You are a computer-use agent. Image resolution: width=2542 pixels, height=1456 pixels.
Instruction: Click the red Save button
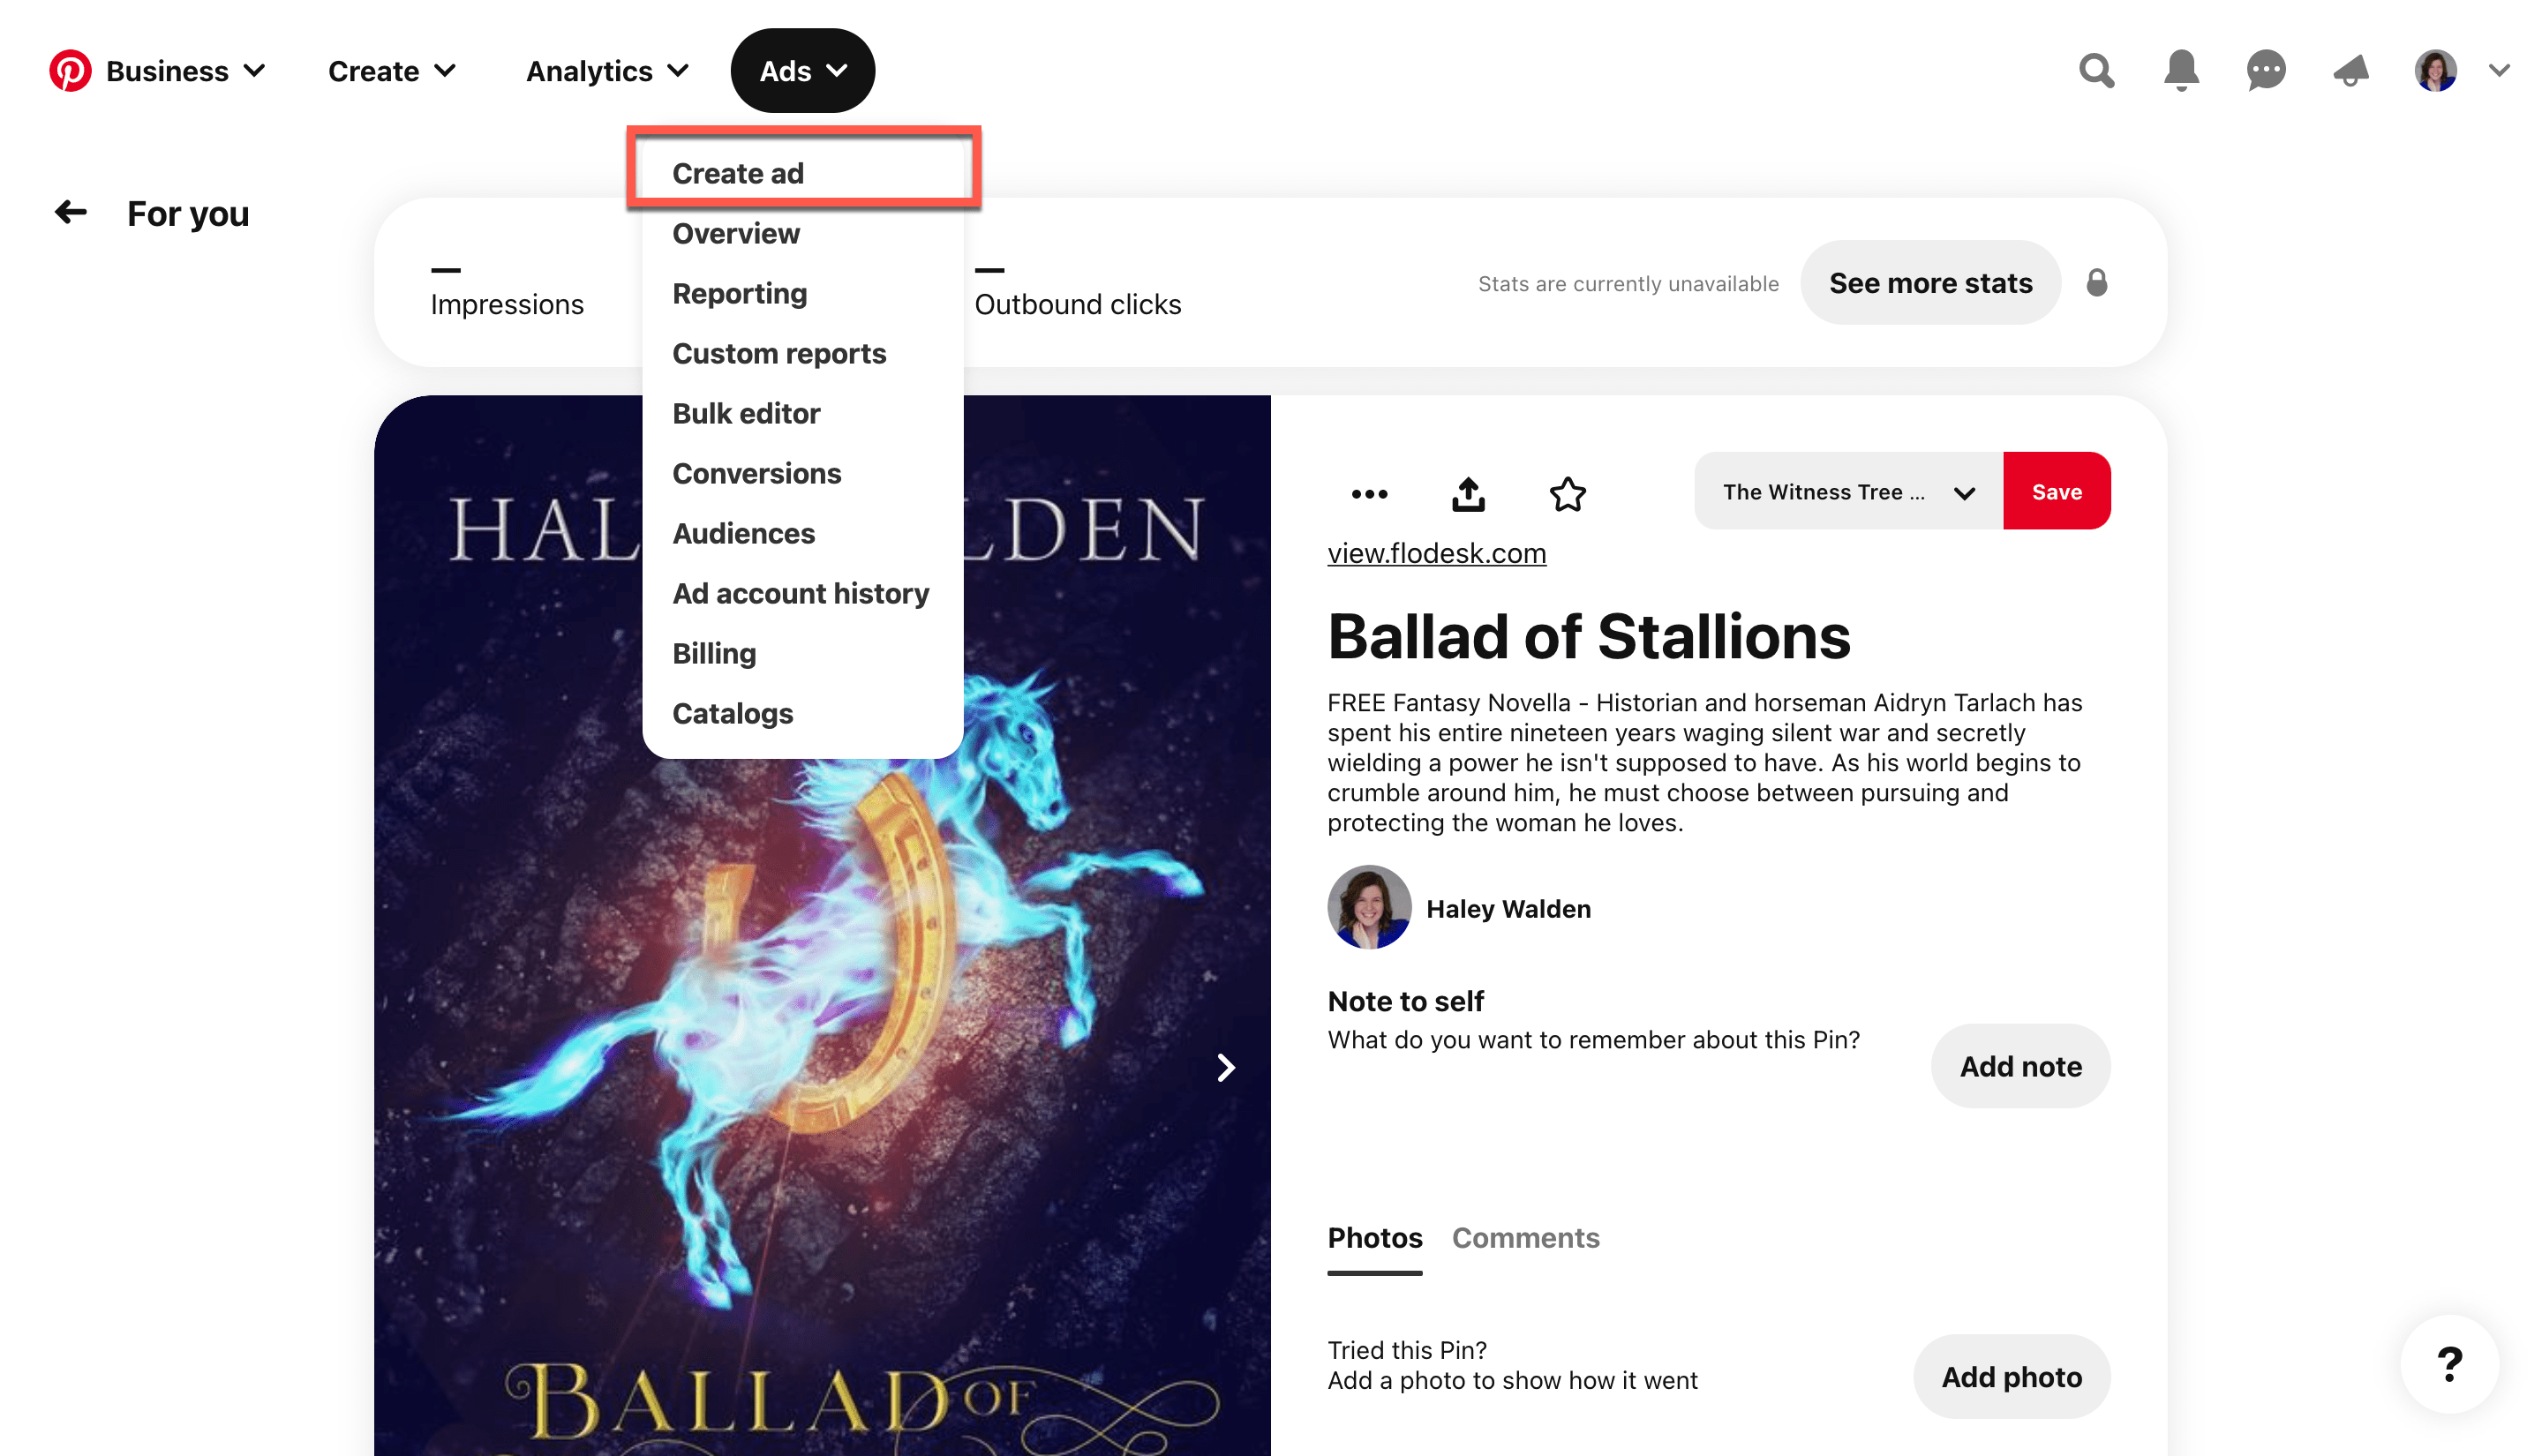pyautogui.click(x=2056, y=491)
